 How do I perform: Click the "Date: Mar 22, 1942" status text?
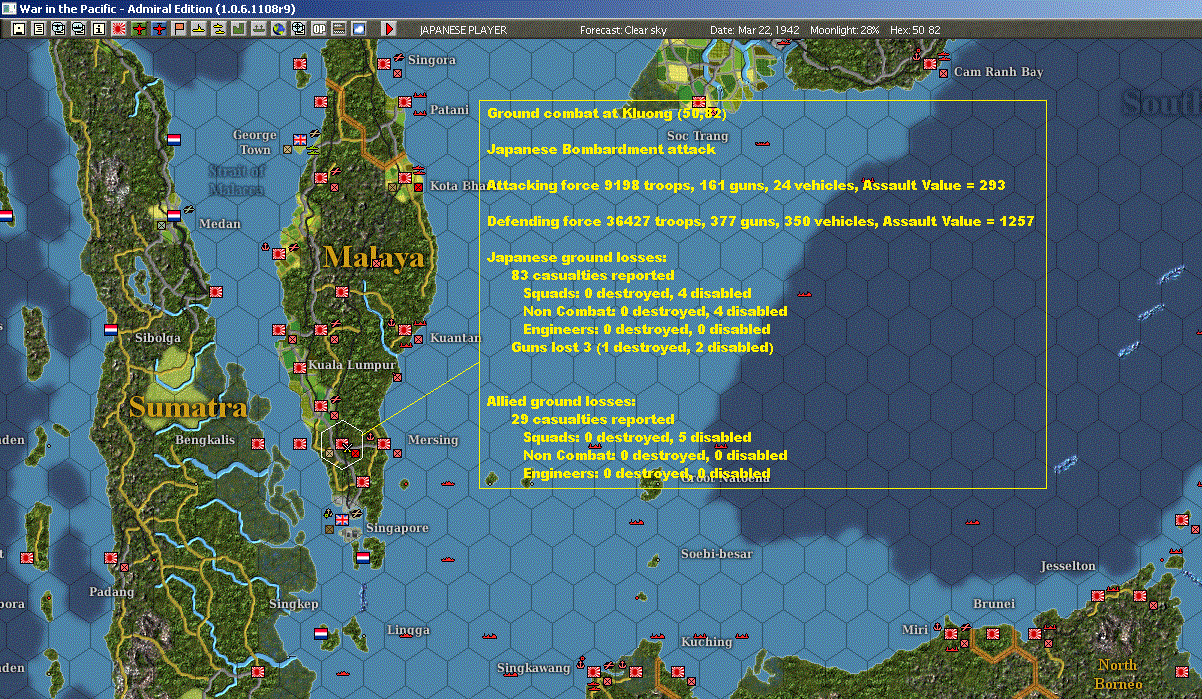coord(755,30)
